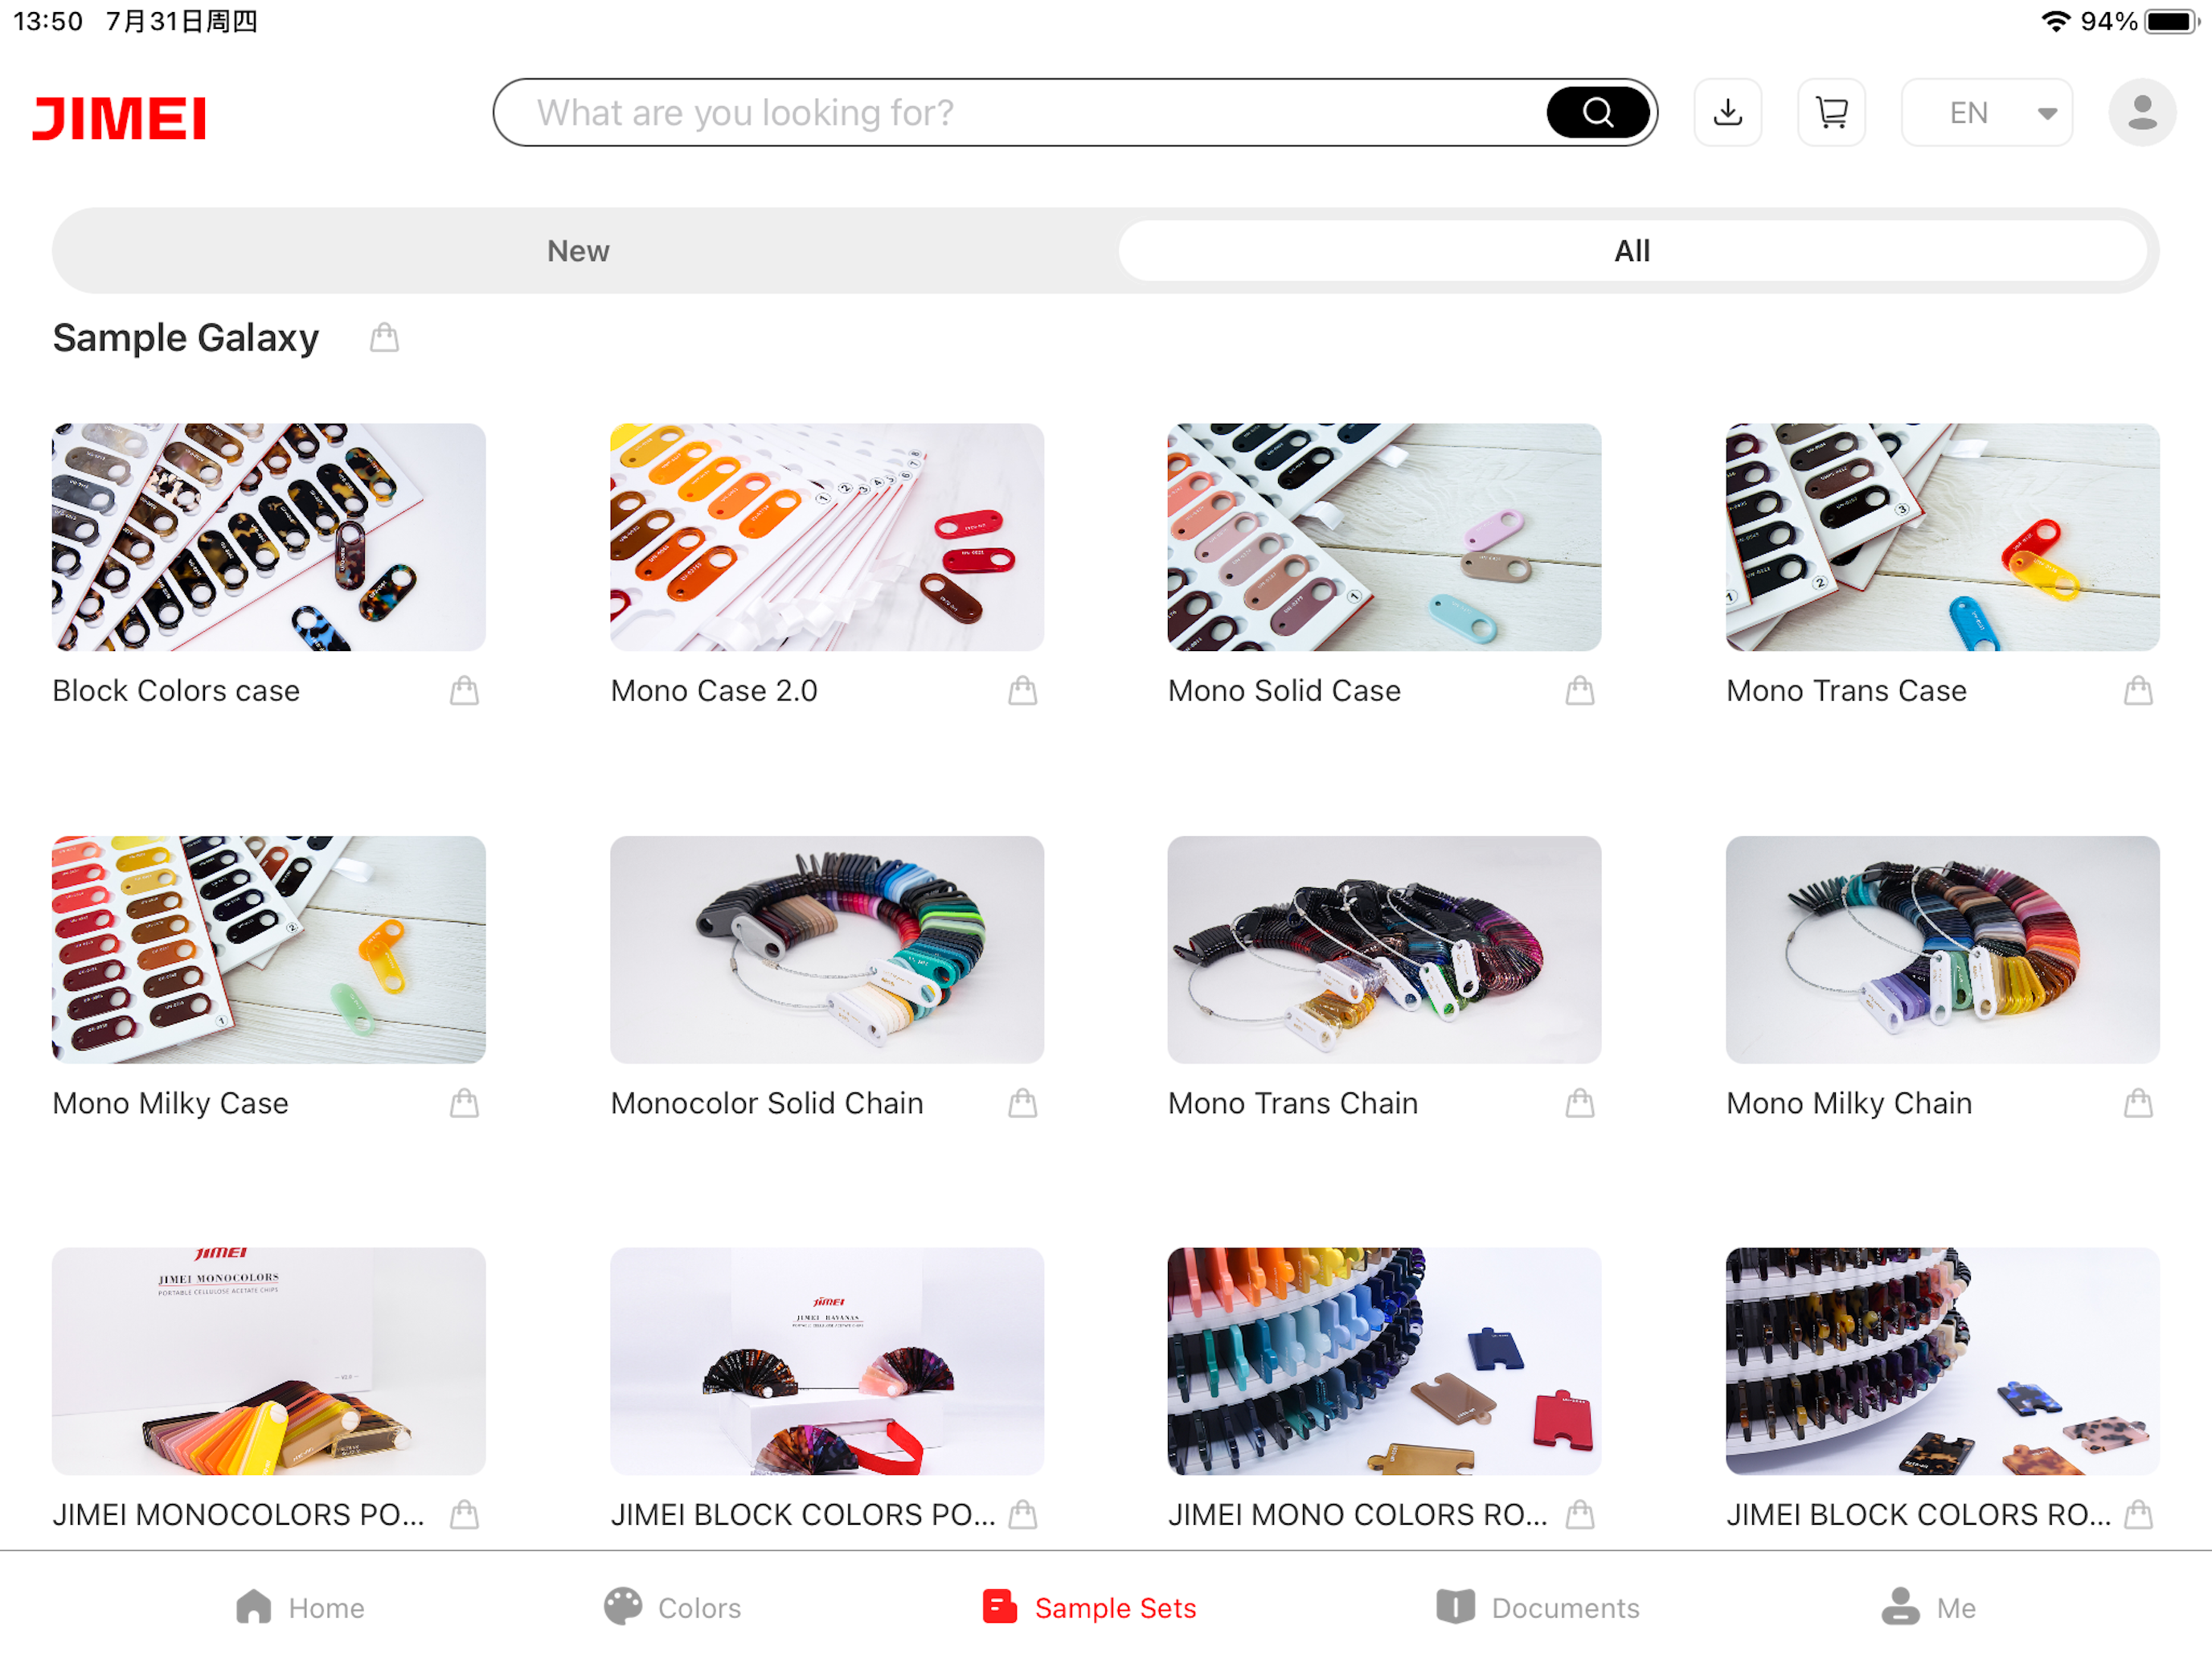This screenshot has height=1659, width=2212.
Task: Open JIMEI MONOCOLORS PO... thumbnail
Action: [269, 1361]
